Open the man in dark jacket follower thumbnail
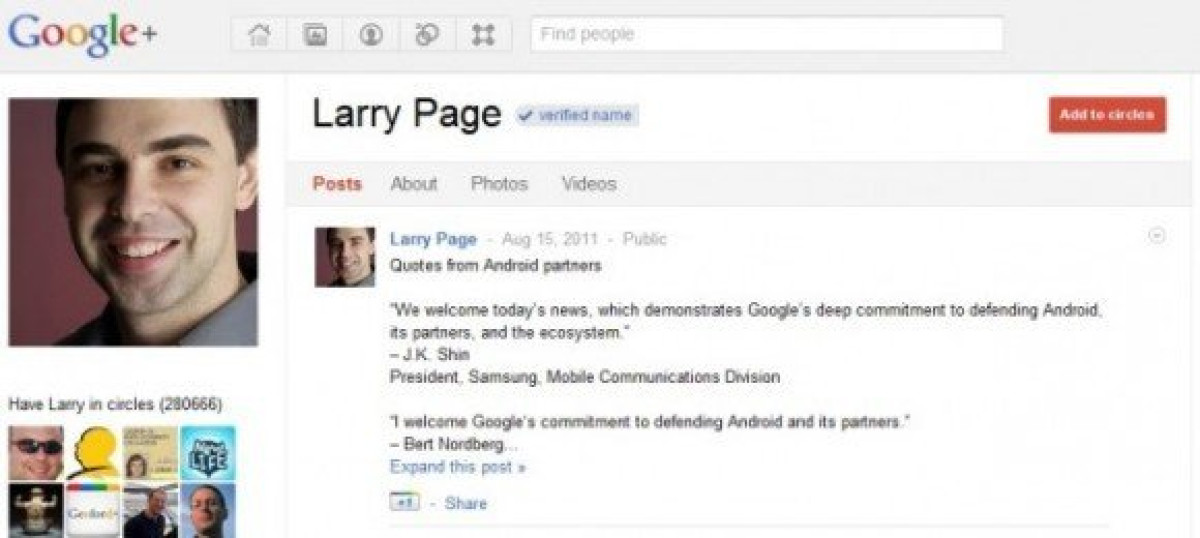 click(x=151, y=510)
